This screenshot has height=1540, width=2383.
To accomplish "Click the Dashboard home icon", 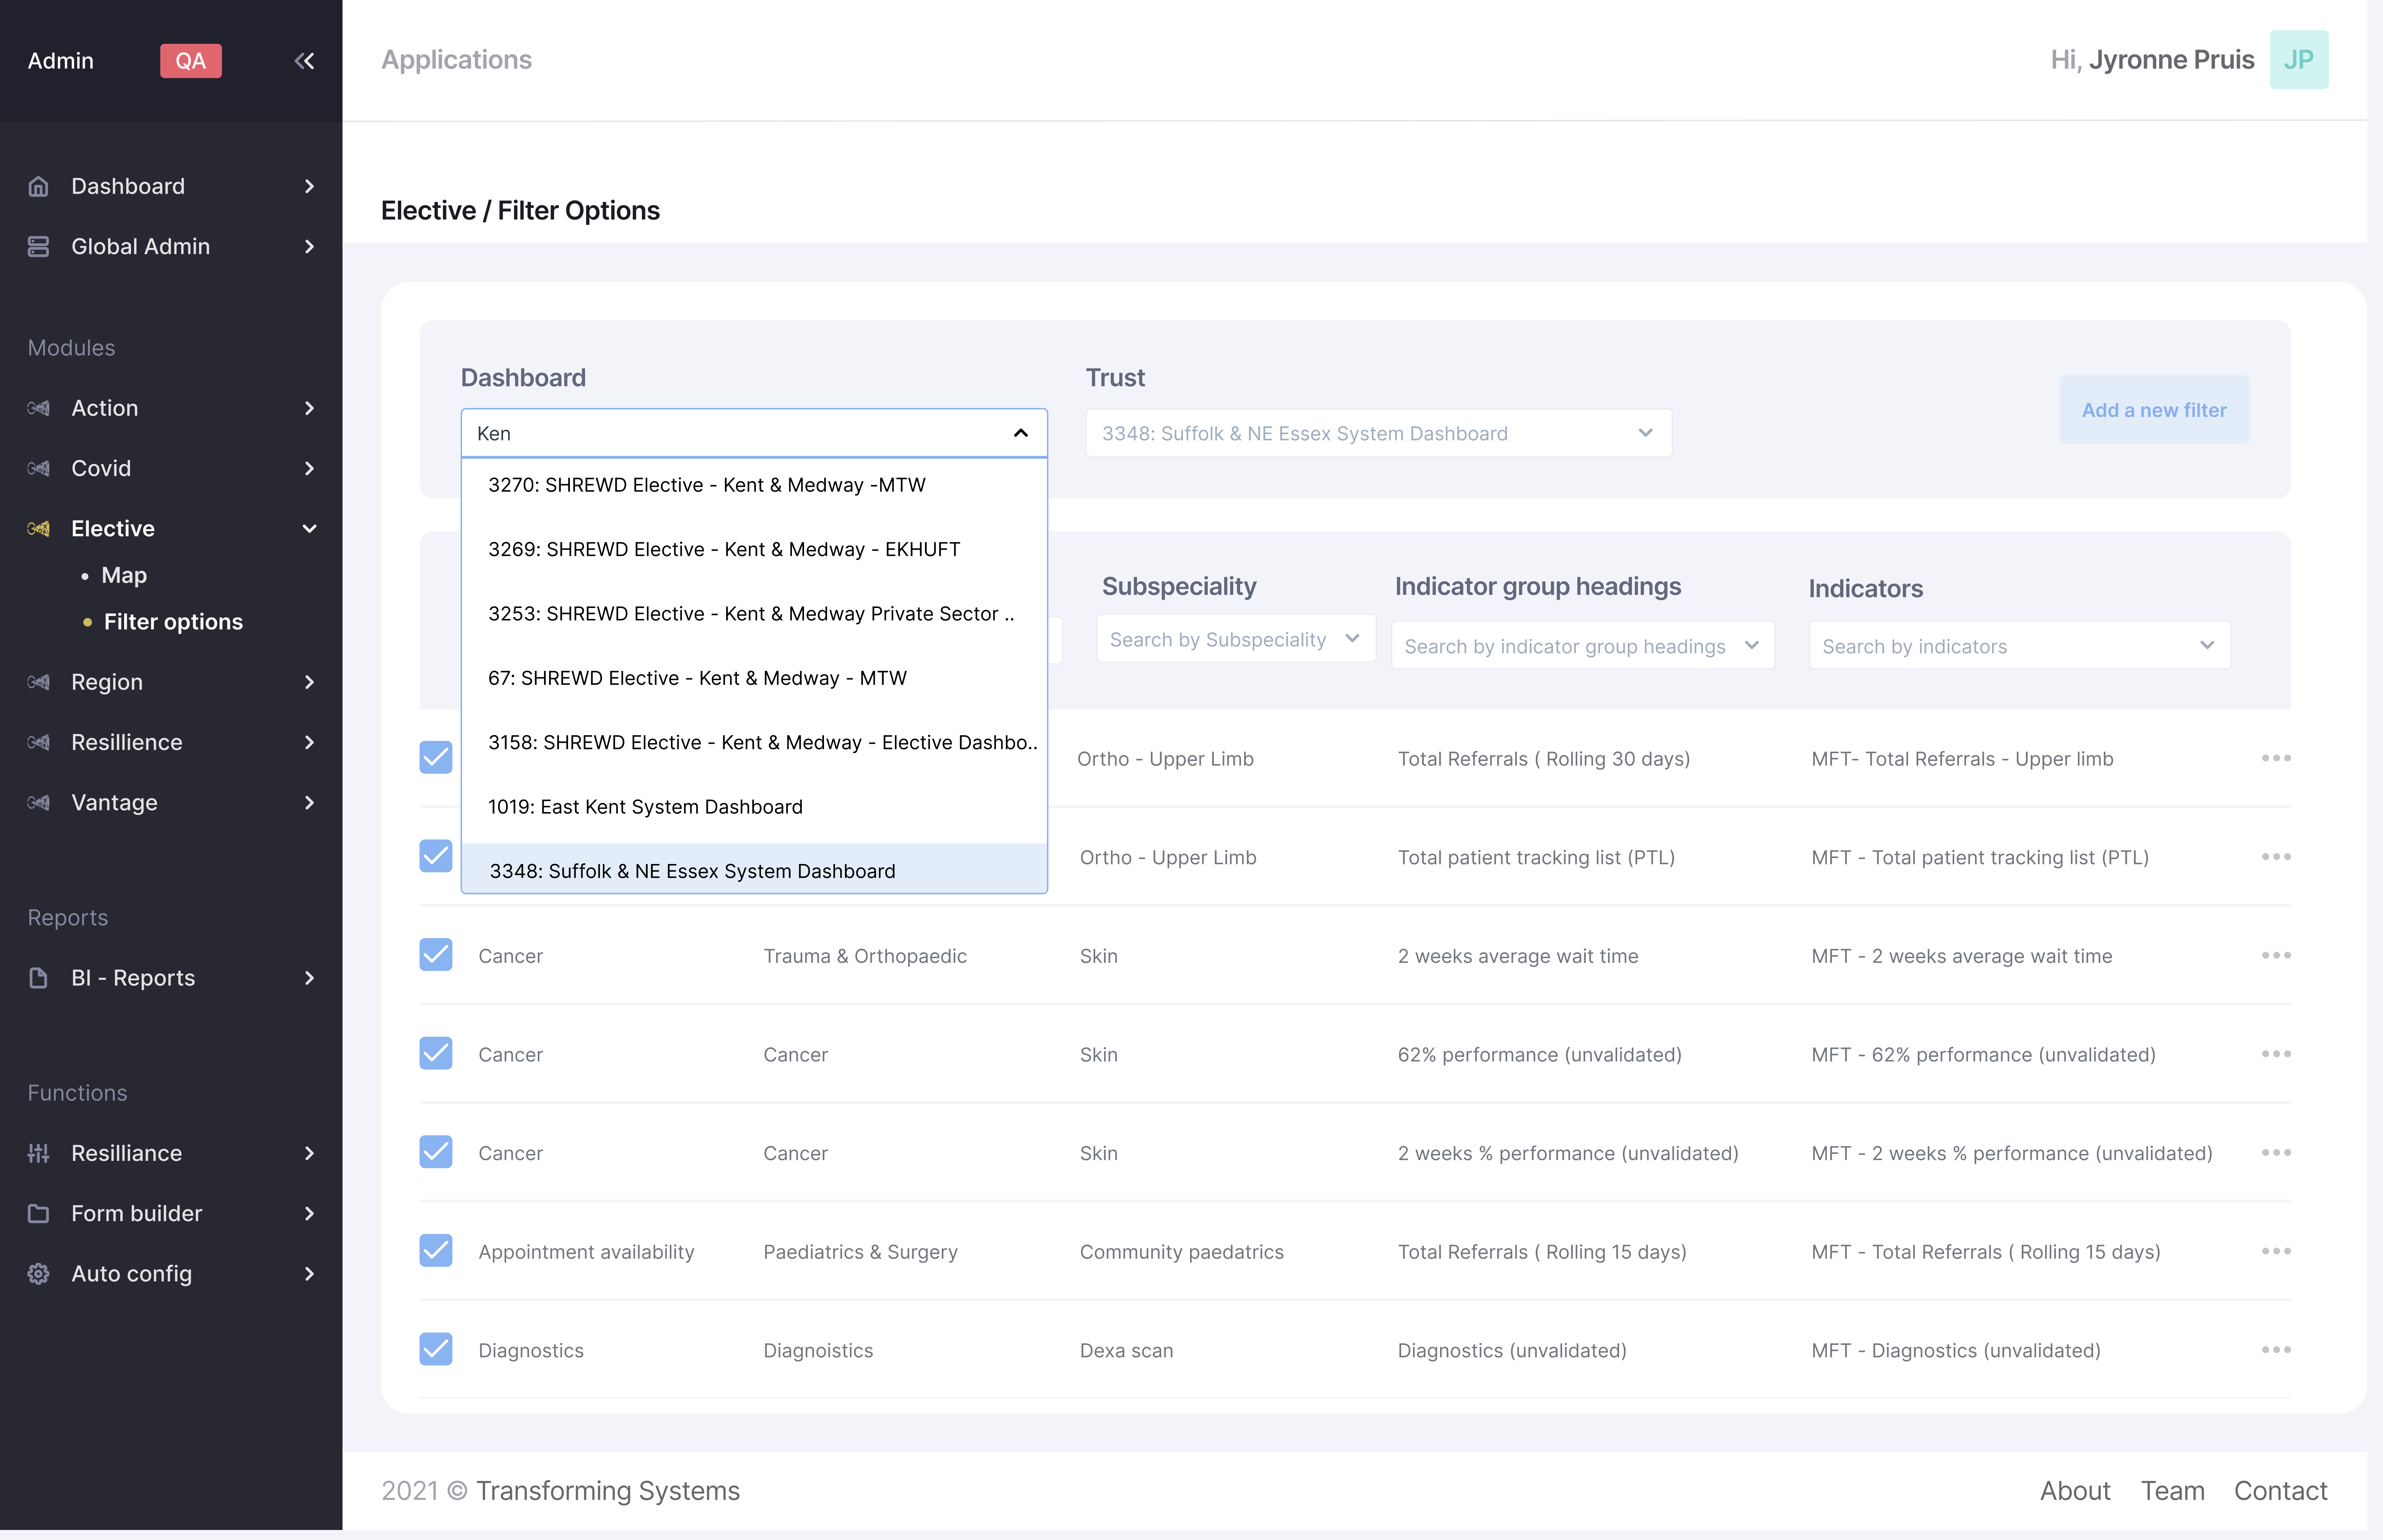I will pos(38,186).
